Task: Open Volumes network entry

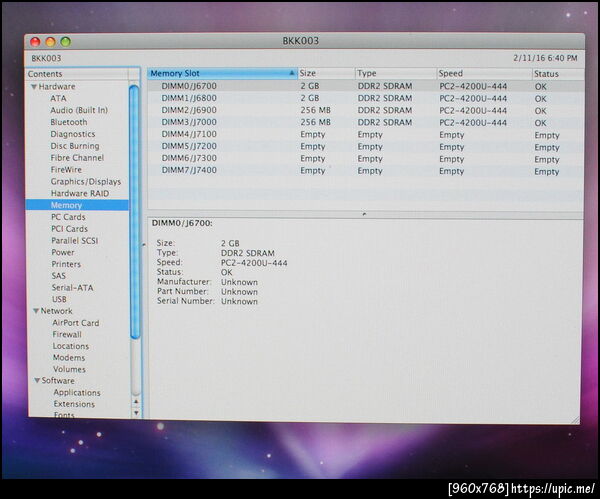Action: coord(69,369)
